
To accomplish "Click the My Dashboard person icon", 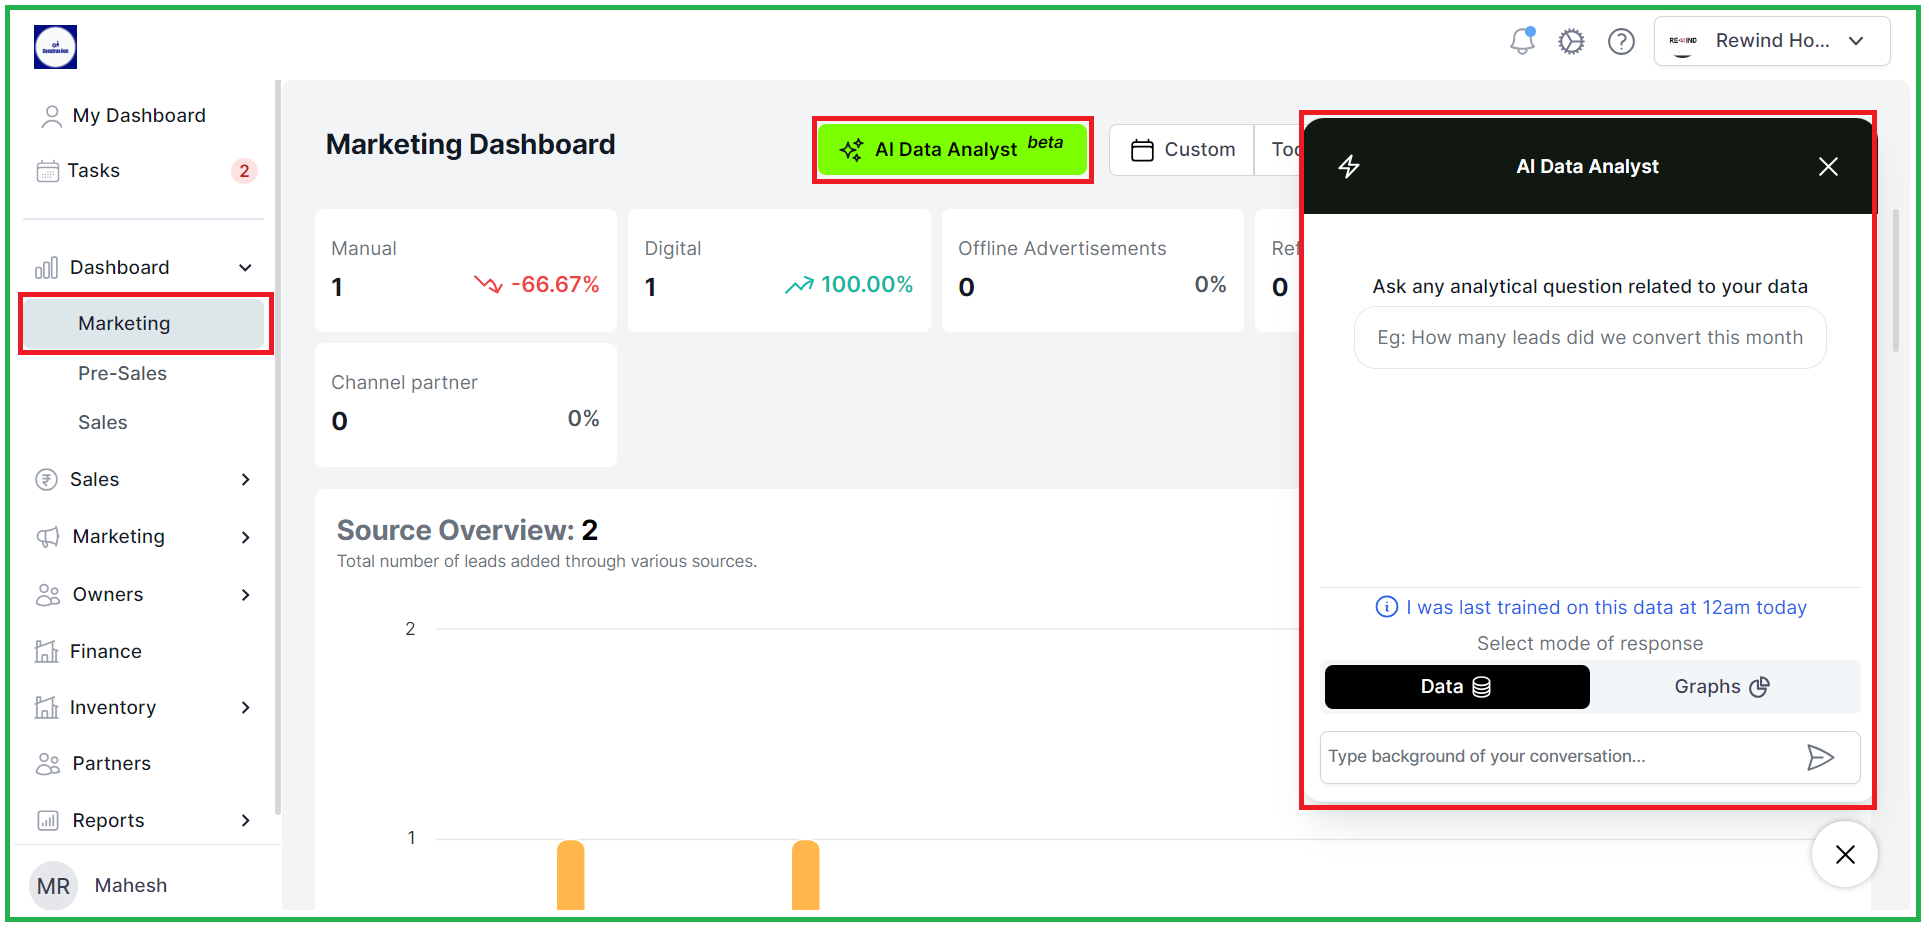I will 51,116.
